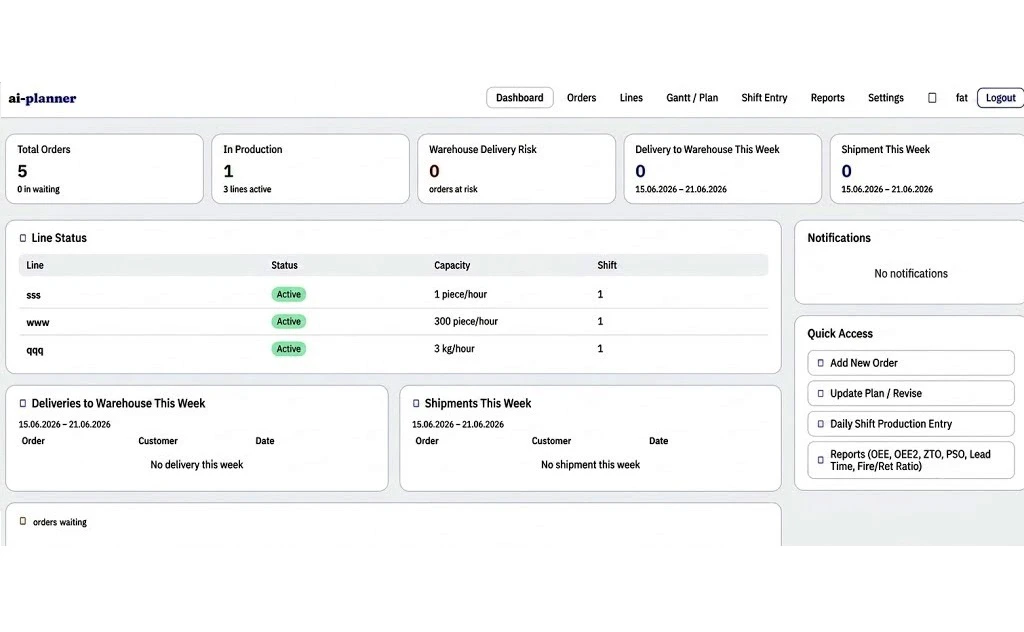Click the Shipment This Week card
The width and height of the screenshot is (1024, 632).
927,168
